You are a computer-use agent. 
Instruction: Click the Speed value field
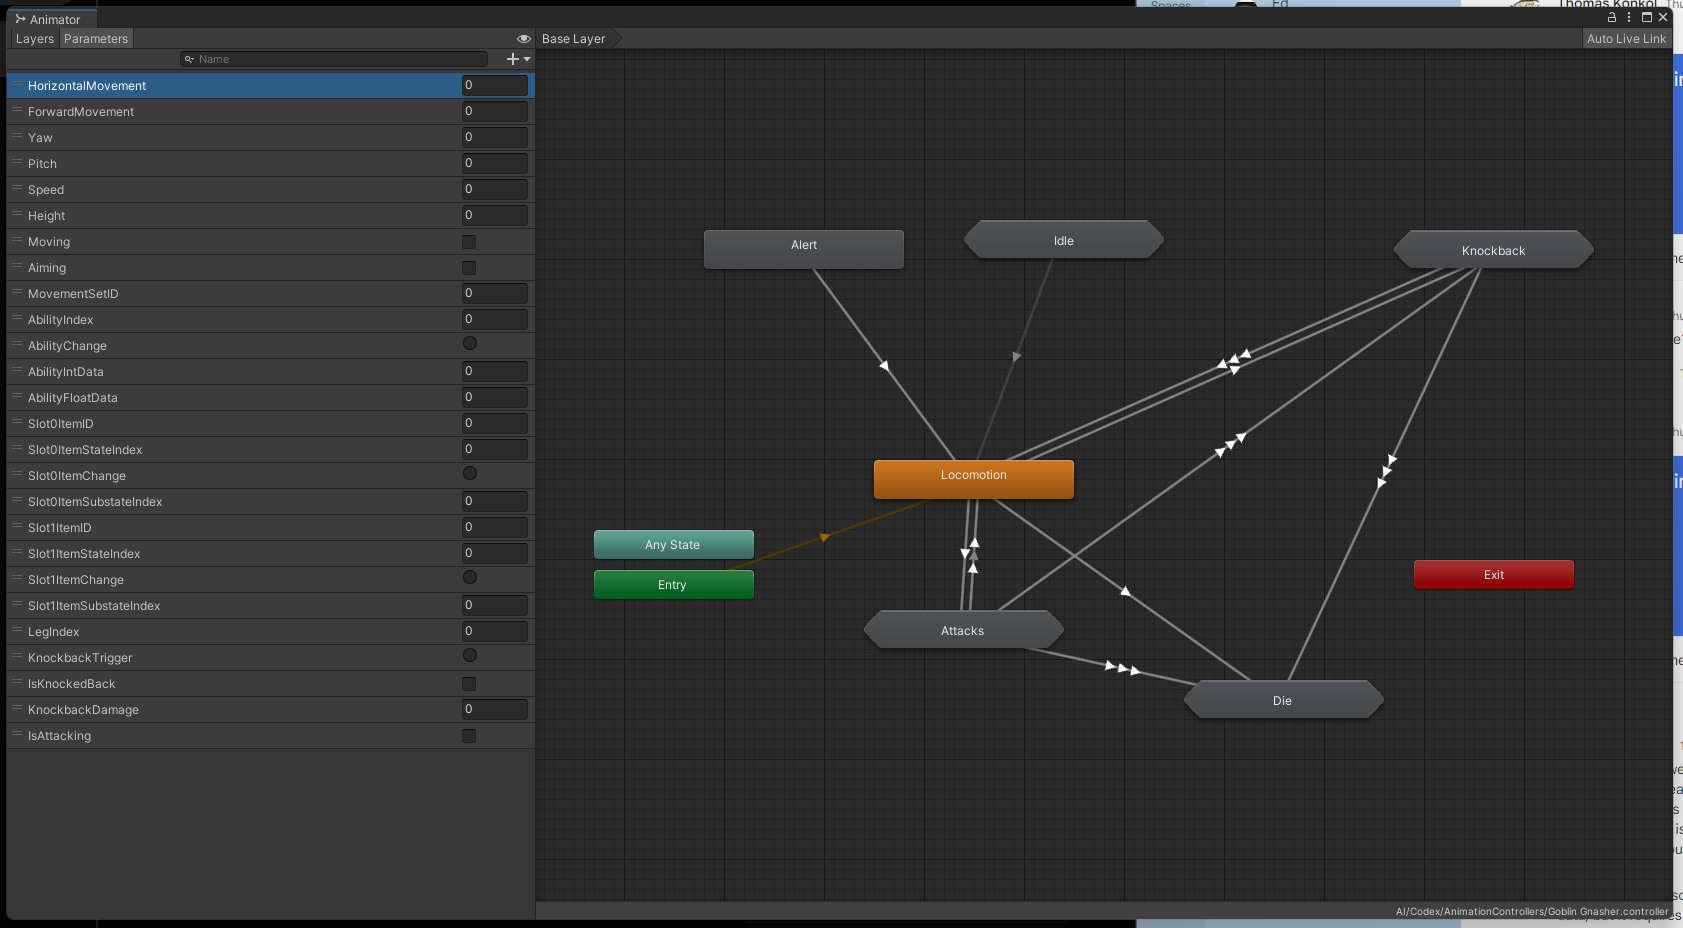pyautogui.click(x=495, y=189)
